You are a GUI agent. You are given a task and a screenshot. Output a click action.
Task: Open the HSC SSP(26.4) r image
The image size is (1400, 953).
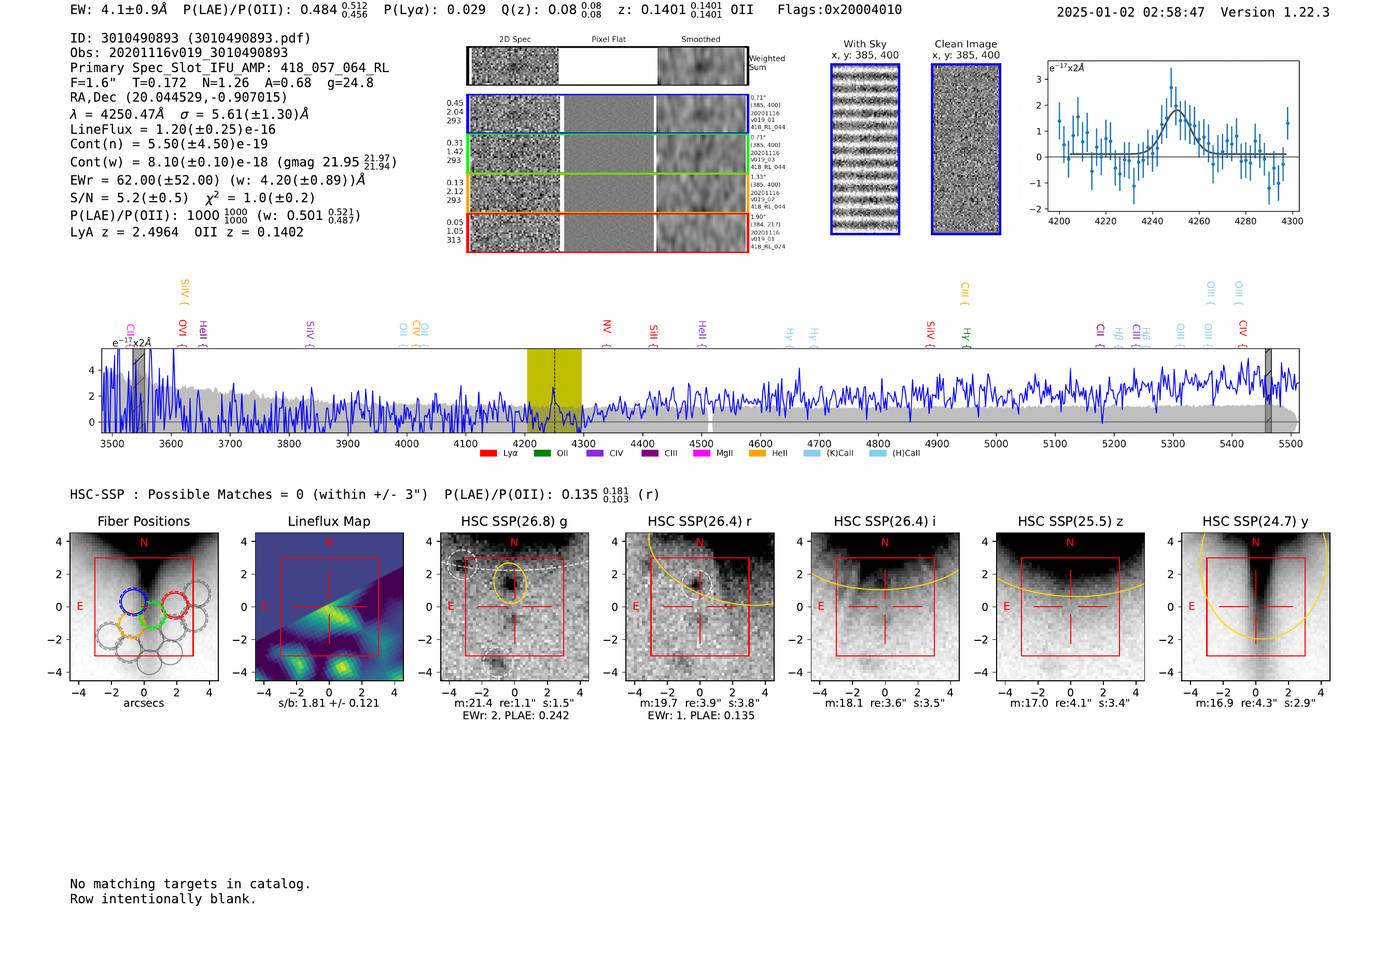click(x=700, y=607)
